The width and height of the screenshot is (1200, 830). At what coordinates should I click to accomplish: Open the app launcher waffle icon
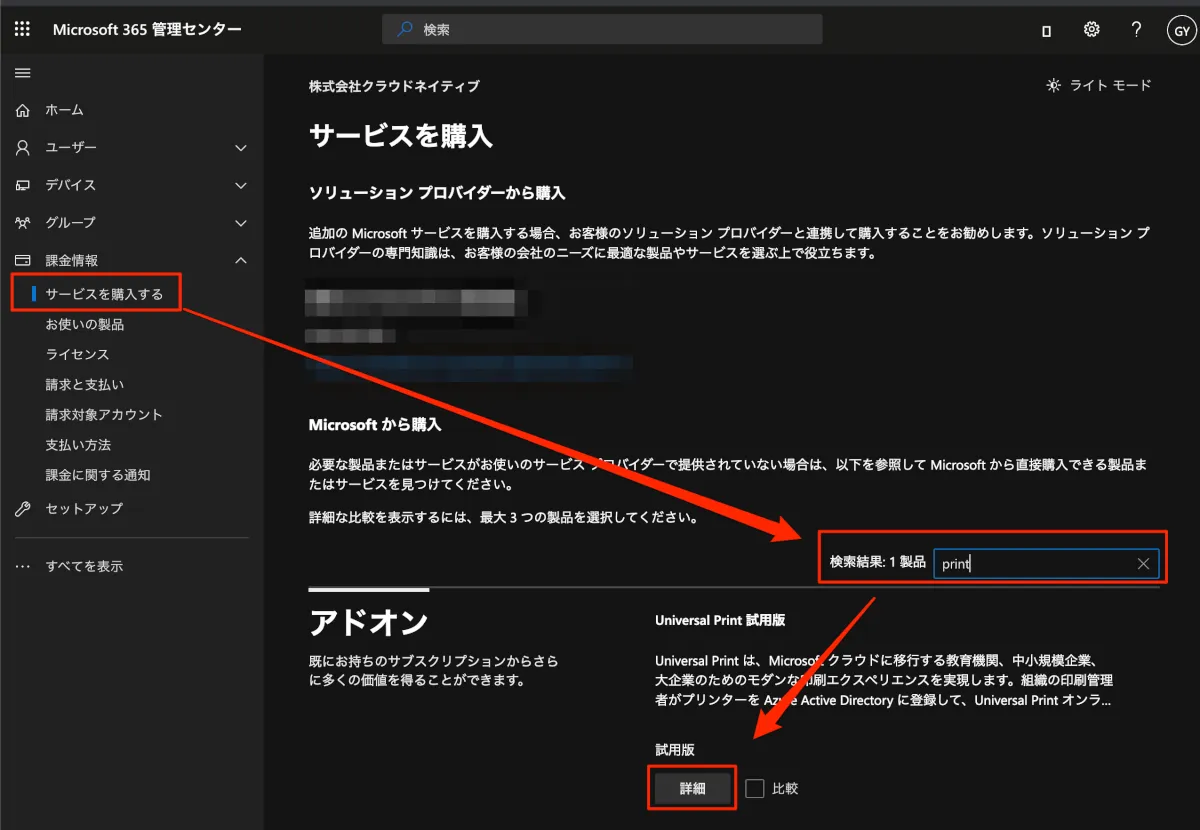tap(22, 29)
